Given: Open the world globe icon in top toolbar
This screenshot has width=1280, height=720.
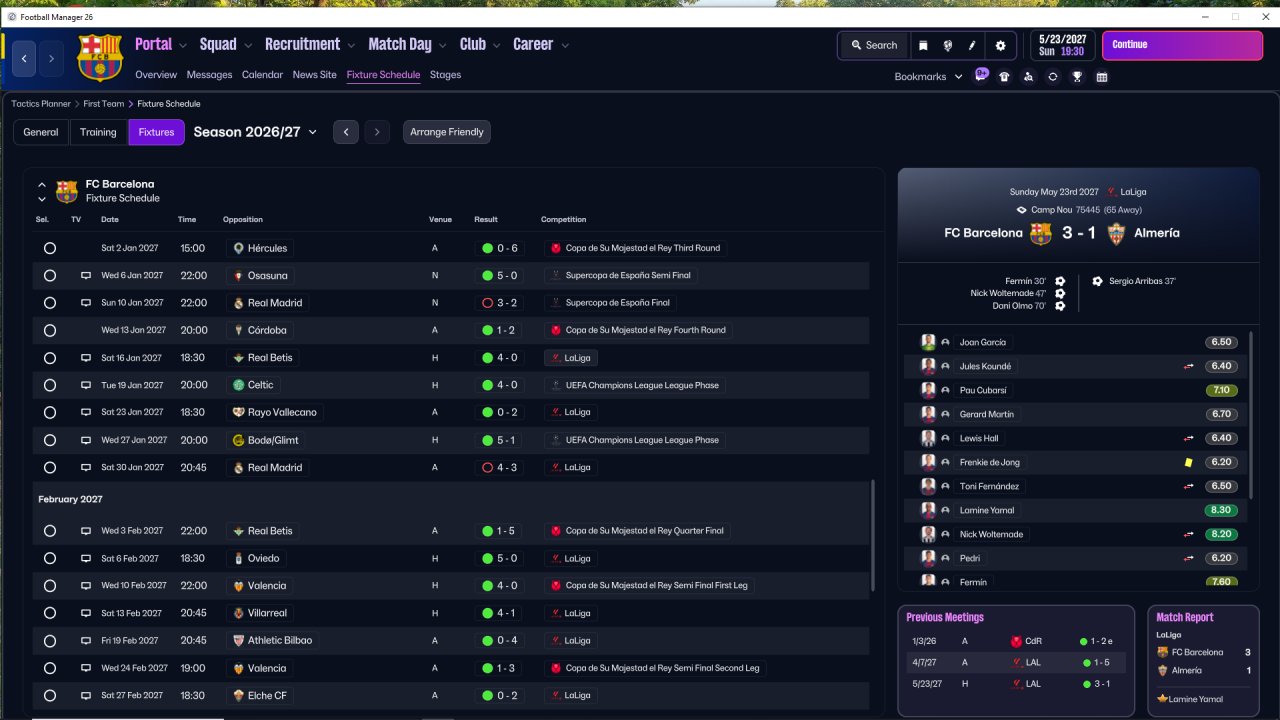Looking at the screenshot, I should (947, 45).
